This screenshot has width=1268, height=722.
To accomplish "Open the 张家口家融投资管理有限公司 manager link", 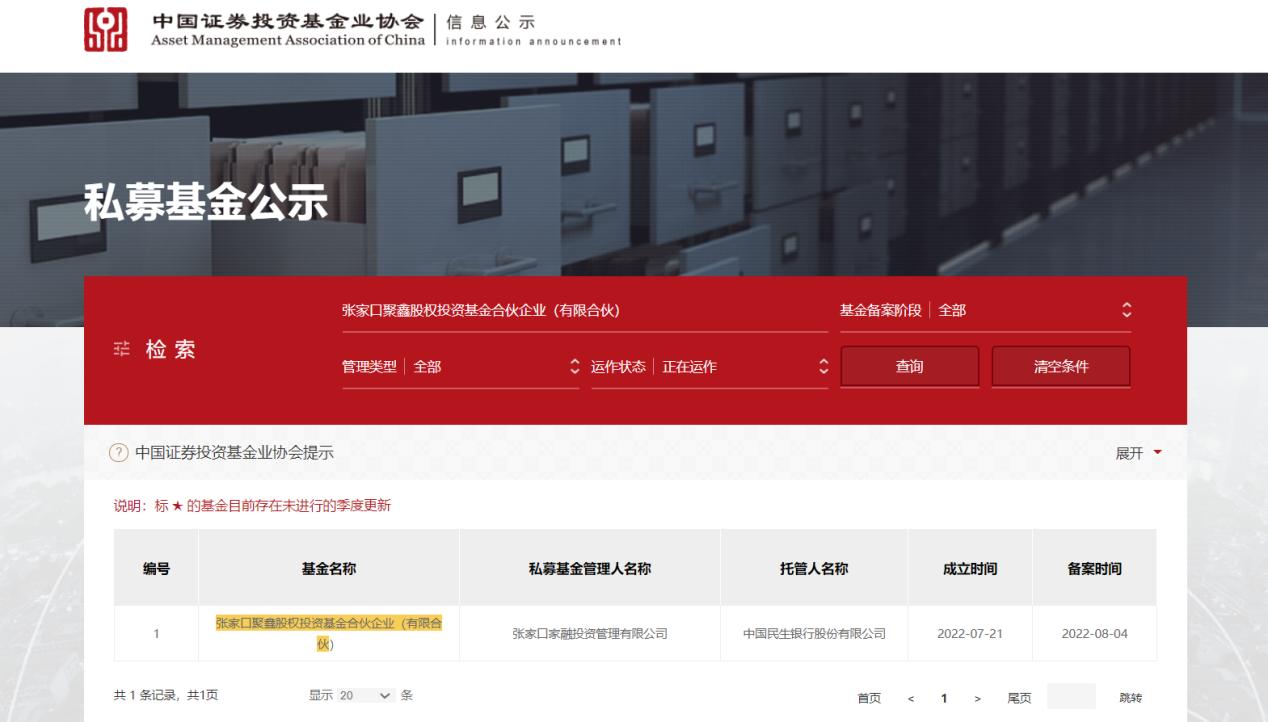I will 589,633.
